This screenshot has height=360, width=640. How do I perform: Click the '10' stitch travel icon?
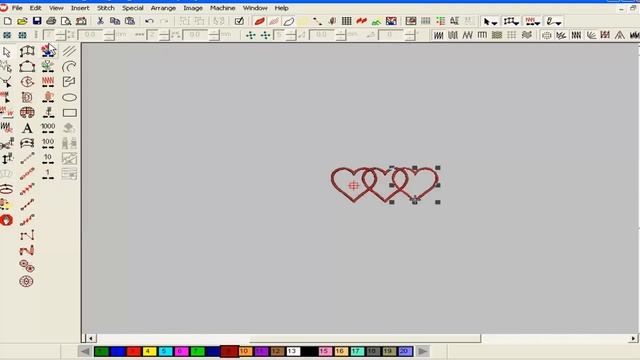[48, 158]
